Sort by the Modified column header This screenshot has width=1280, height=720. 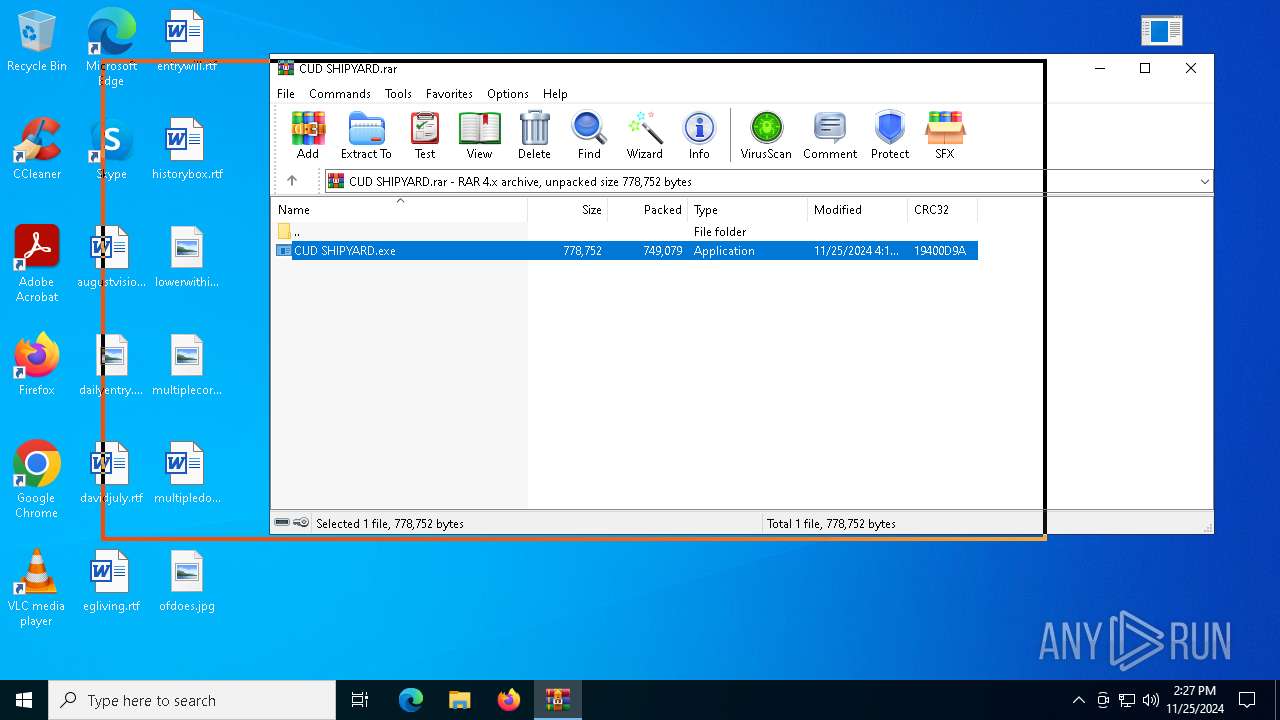point(858,209)
